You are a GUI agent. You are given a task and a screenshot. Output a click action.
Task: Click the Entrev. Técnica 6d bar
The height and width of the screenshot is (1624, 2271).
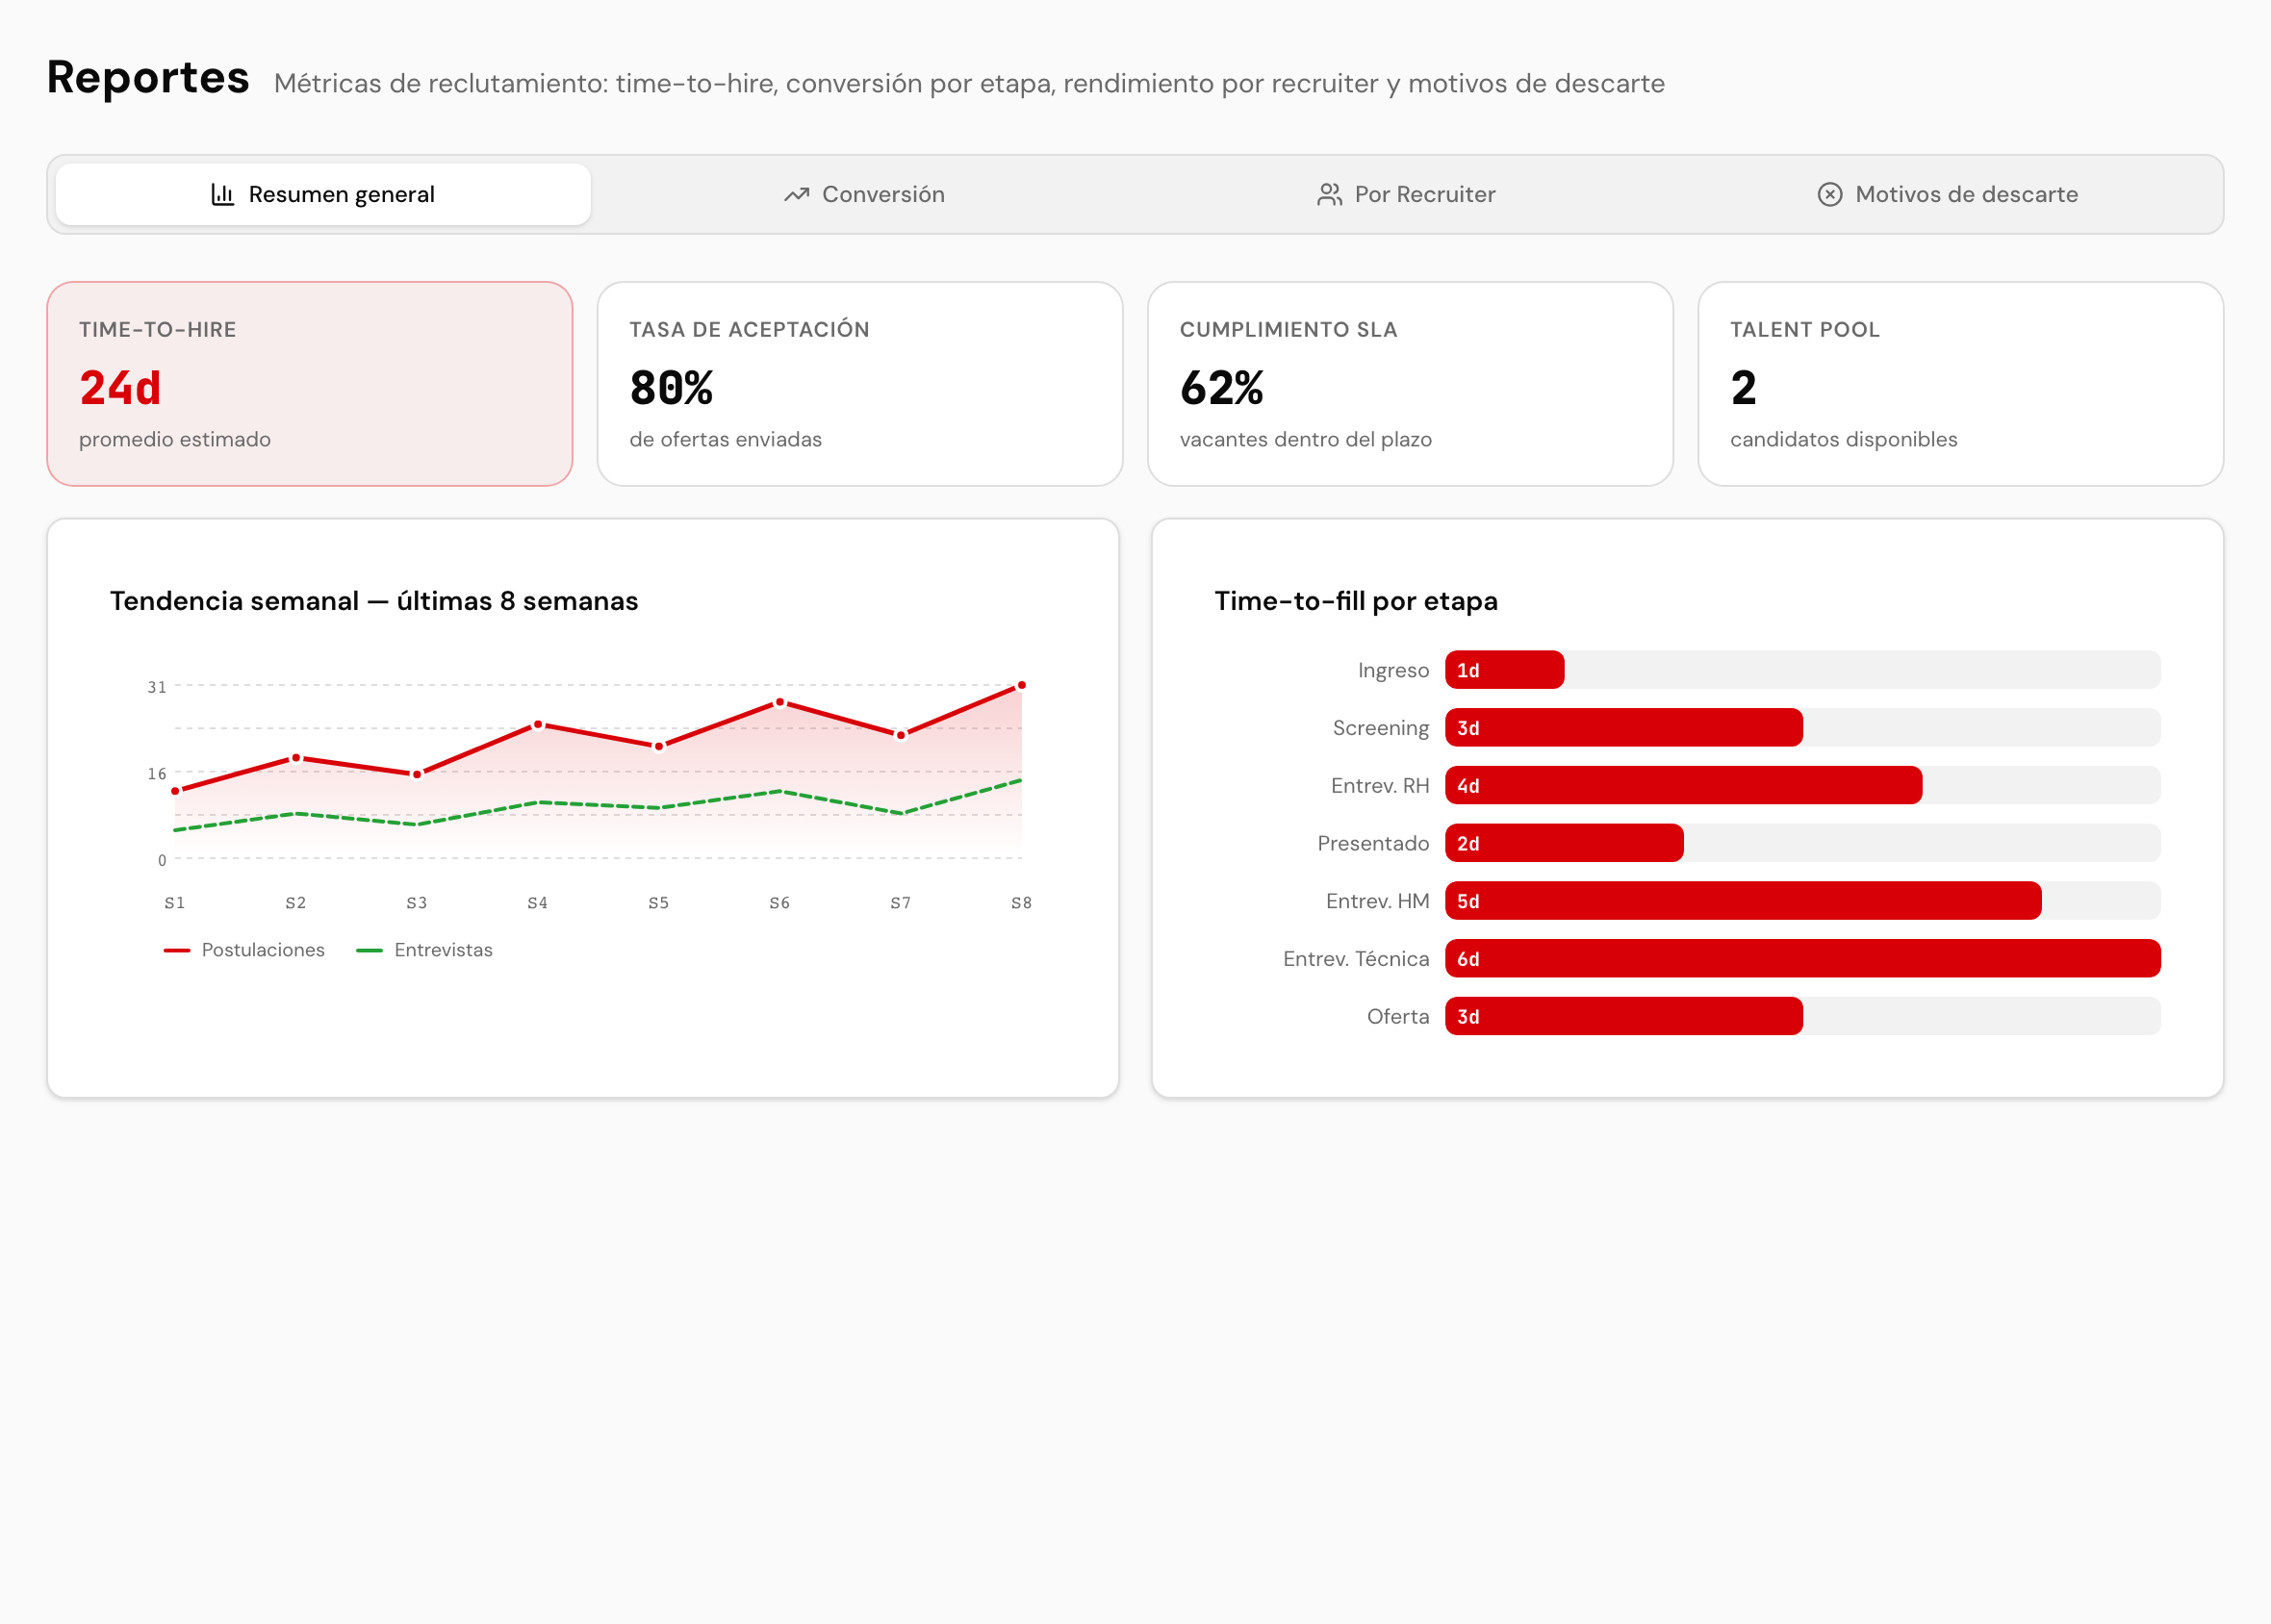click(x=1802, y=959)
